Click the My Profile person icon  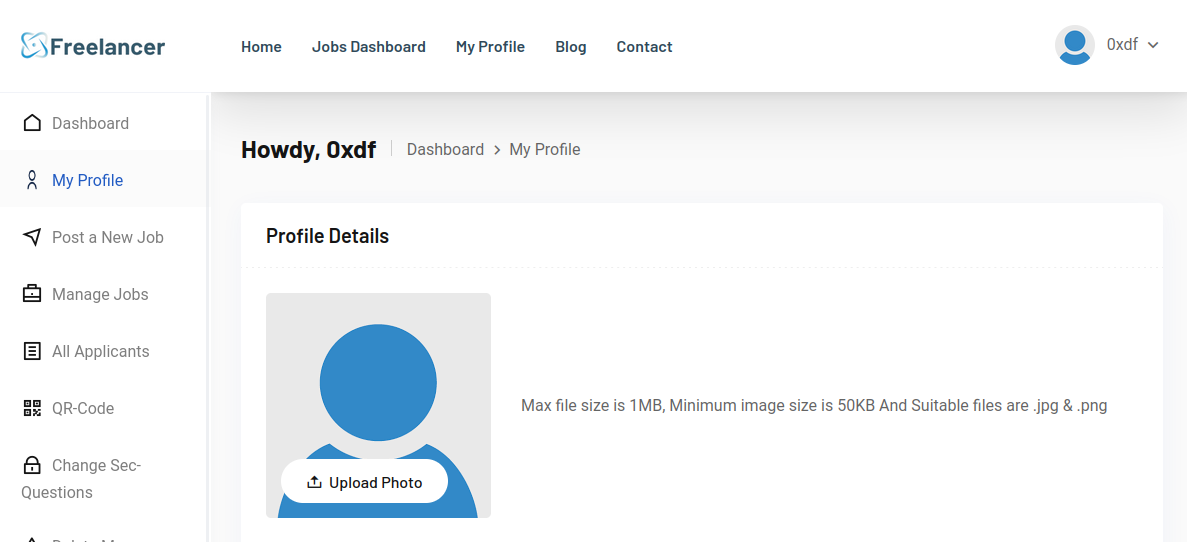[32, 180]
